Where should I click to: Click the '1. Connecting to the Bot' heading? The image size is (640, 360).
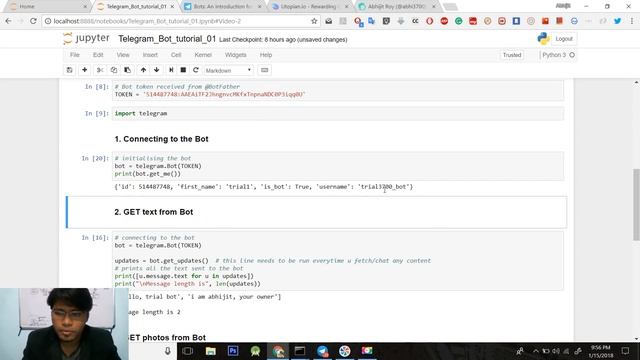pyautogui.click(x=161, y=139)
